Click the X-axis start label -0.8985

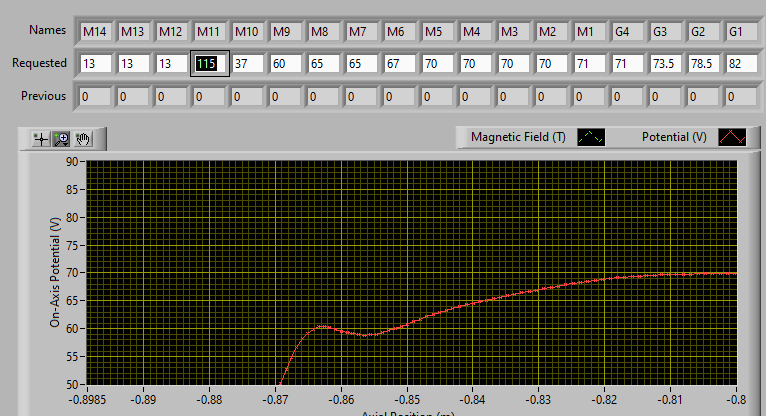tap(87, 400)
